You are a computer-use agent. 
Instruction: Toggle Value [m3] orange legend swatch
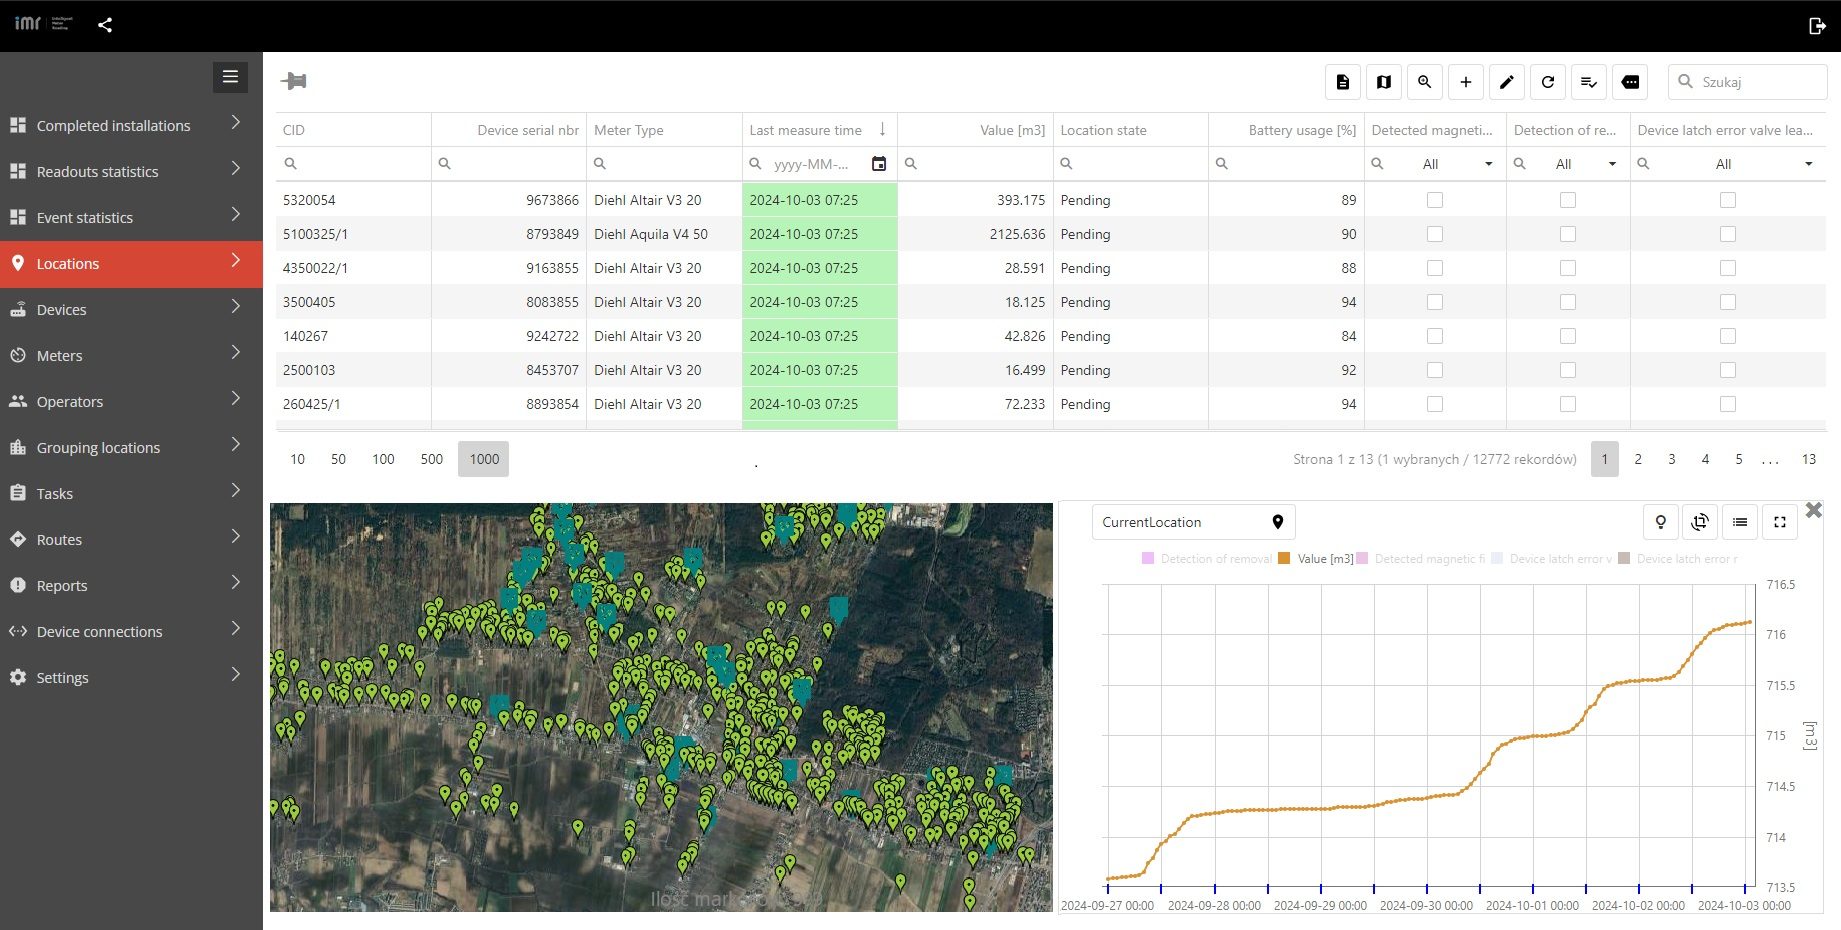pyautogui.click(x=1284, y=559)
